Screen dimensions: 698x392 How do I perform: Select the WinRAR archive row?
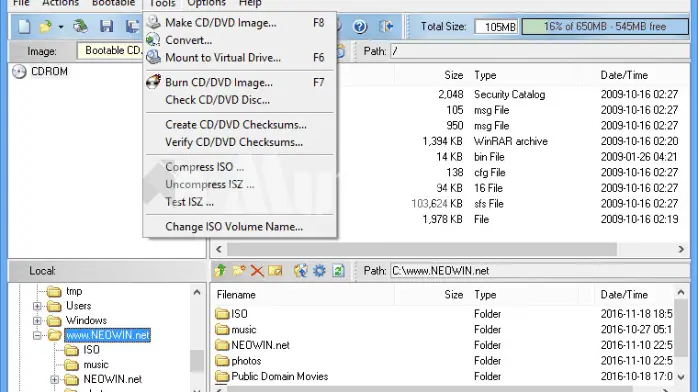pos(512,141)
